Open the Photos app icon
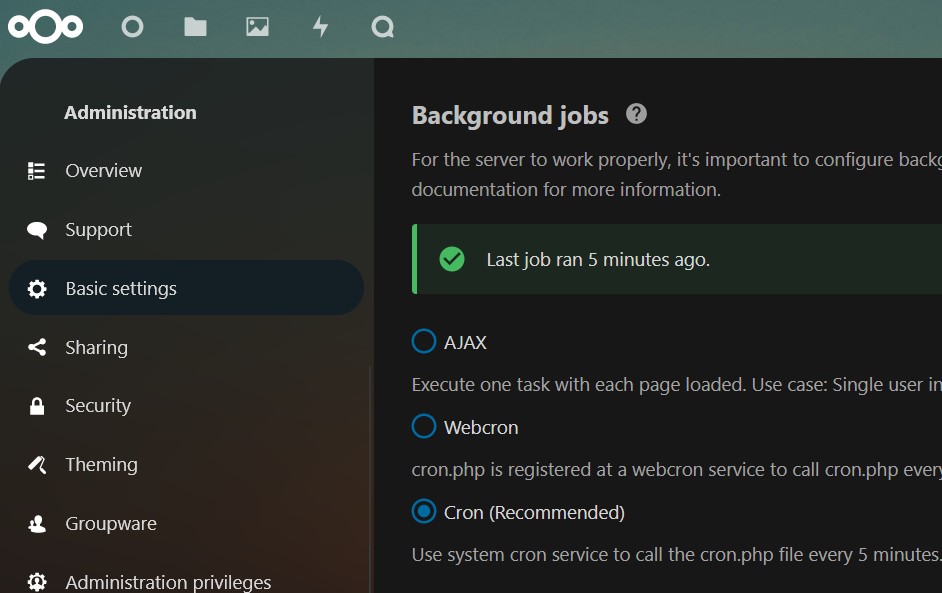 click(258, 27)
